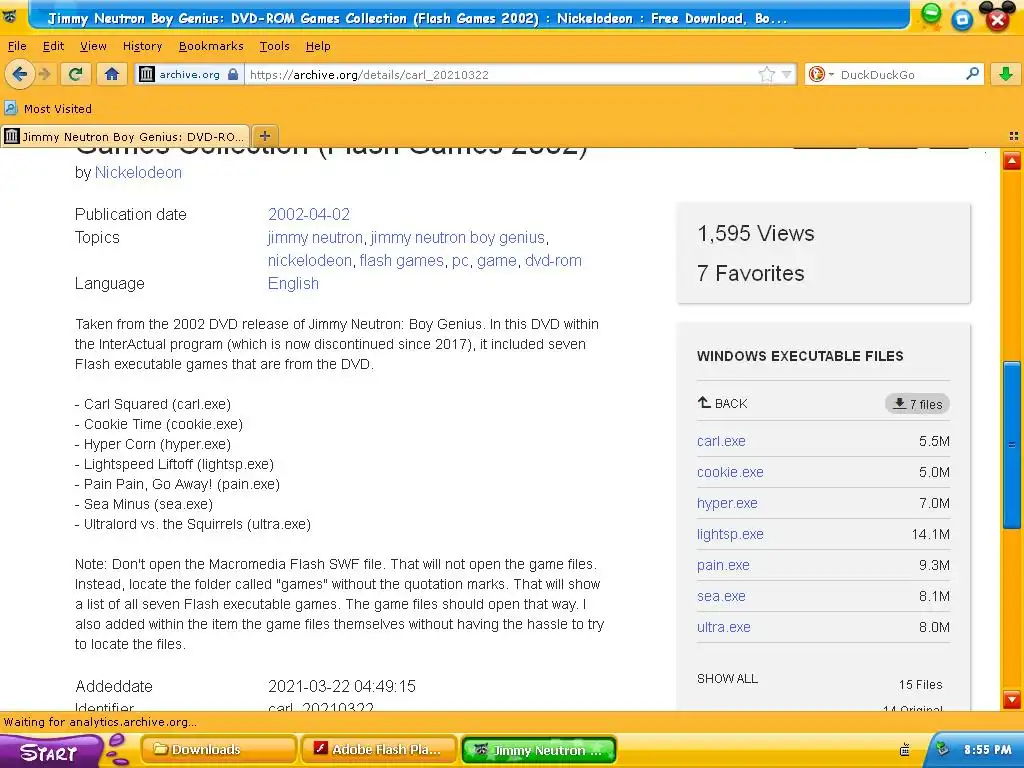
Task: Open the downloads green arrow button
Action: tap(1006, 74)
